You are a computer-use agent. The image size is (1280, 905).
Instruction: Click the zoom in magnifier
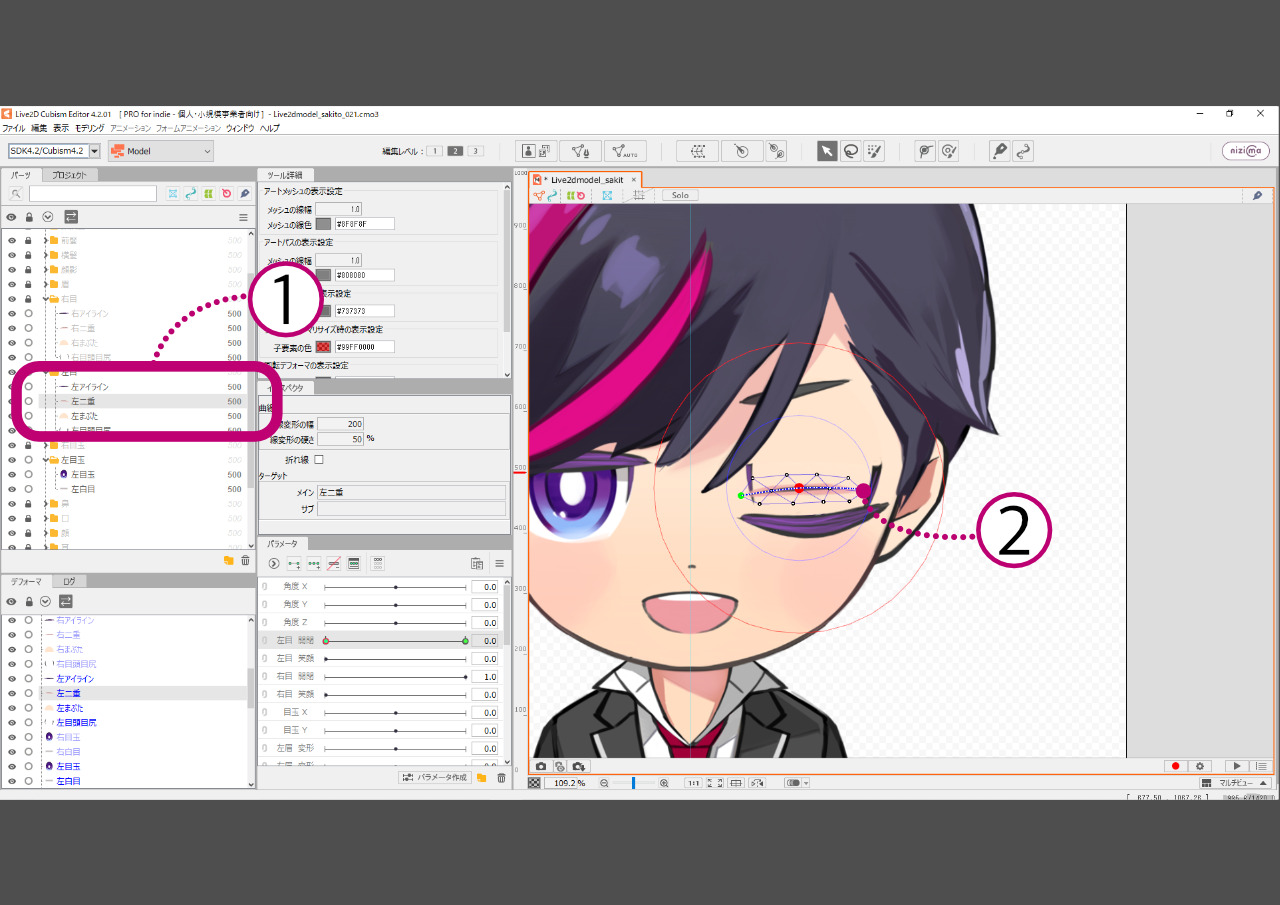[664, 783]
